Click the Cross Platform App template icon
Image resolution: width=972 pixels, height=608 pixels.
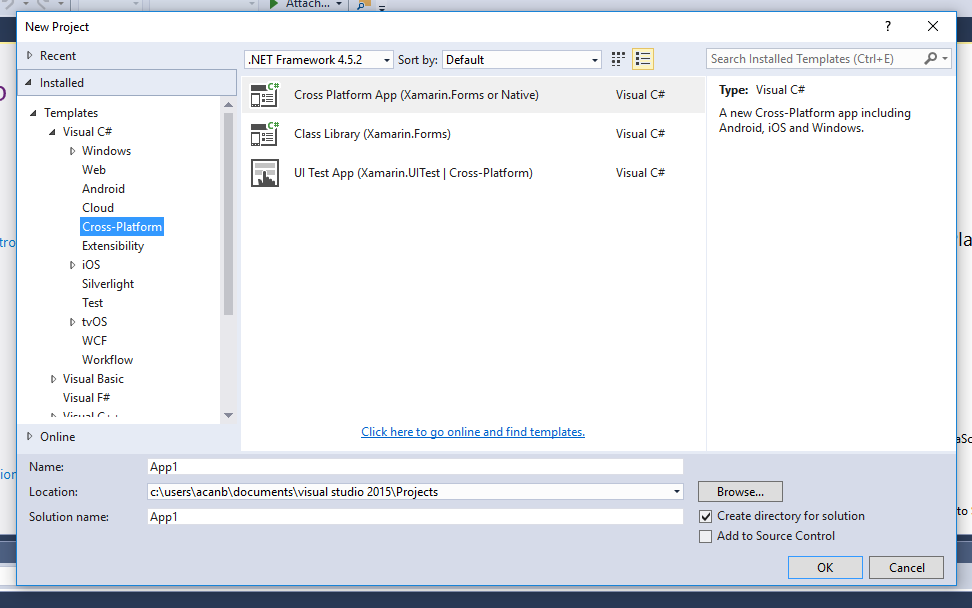click(x=265, y=95)
